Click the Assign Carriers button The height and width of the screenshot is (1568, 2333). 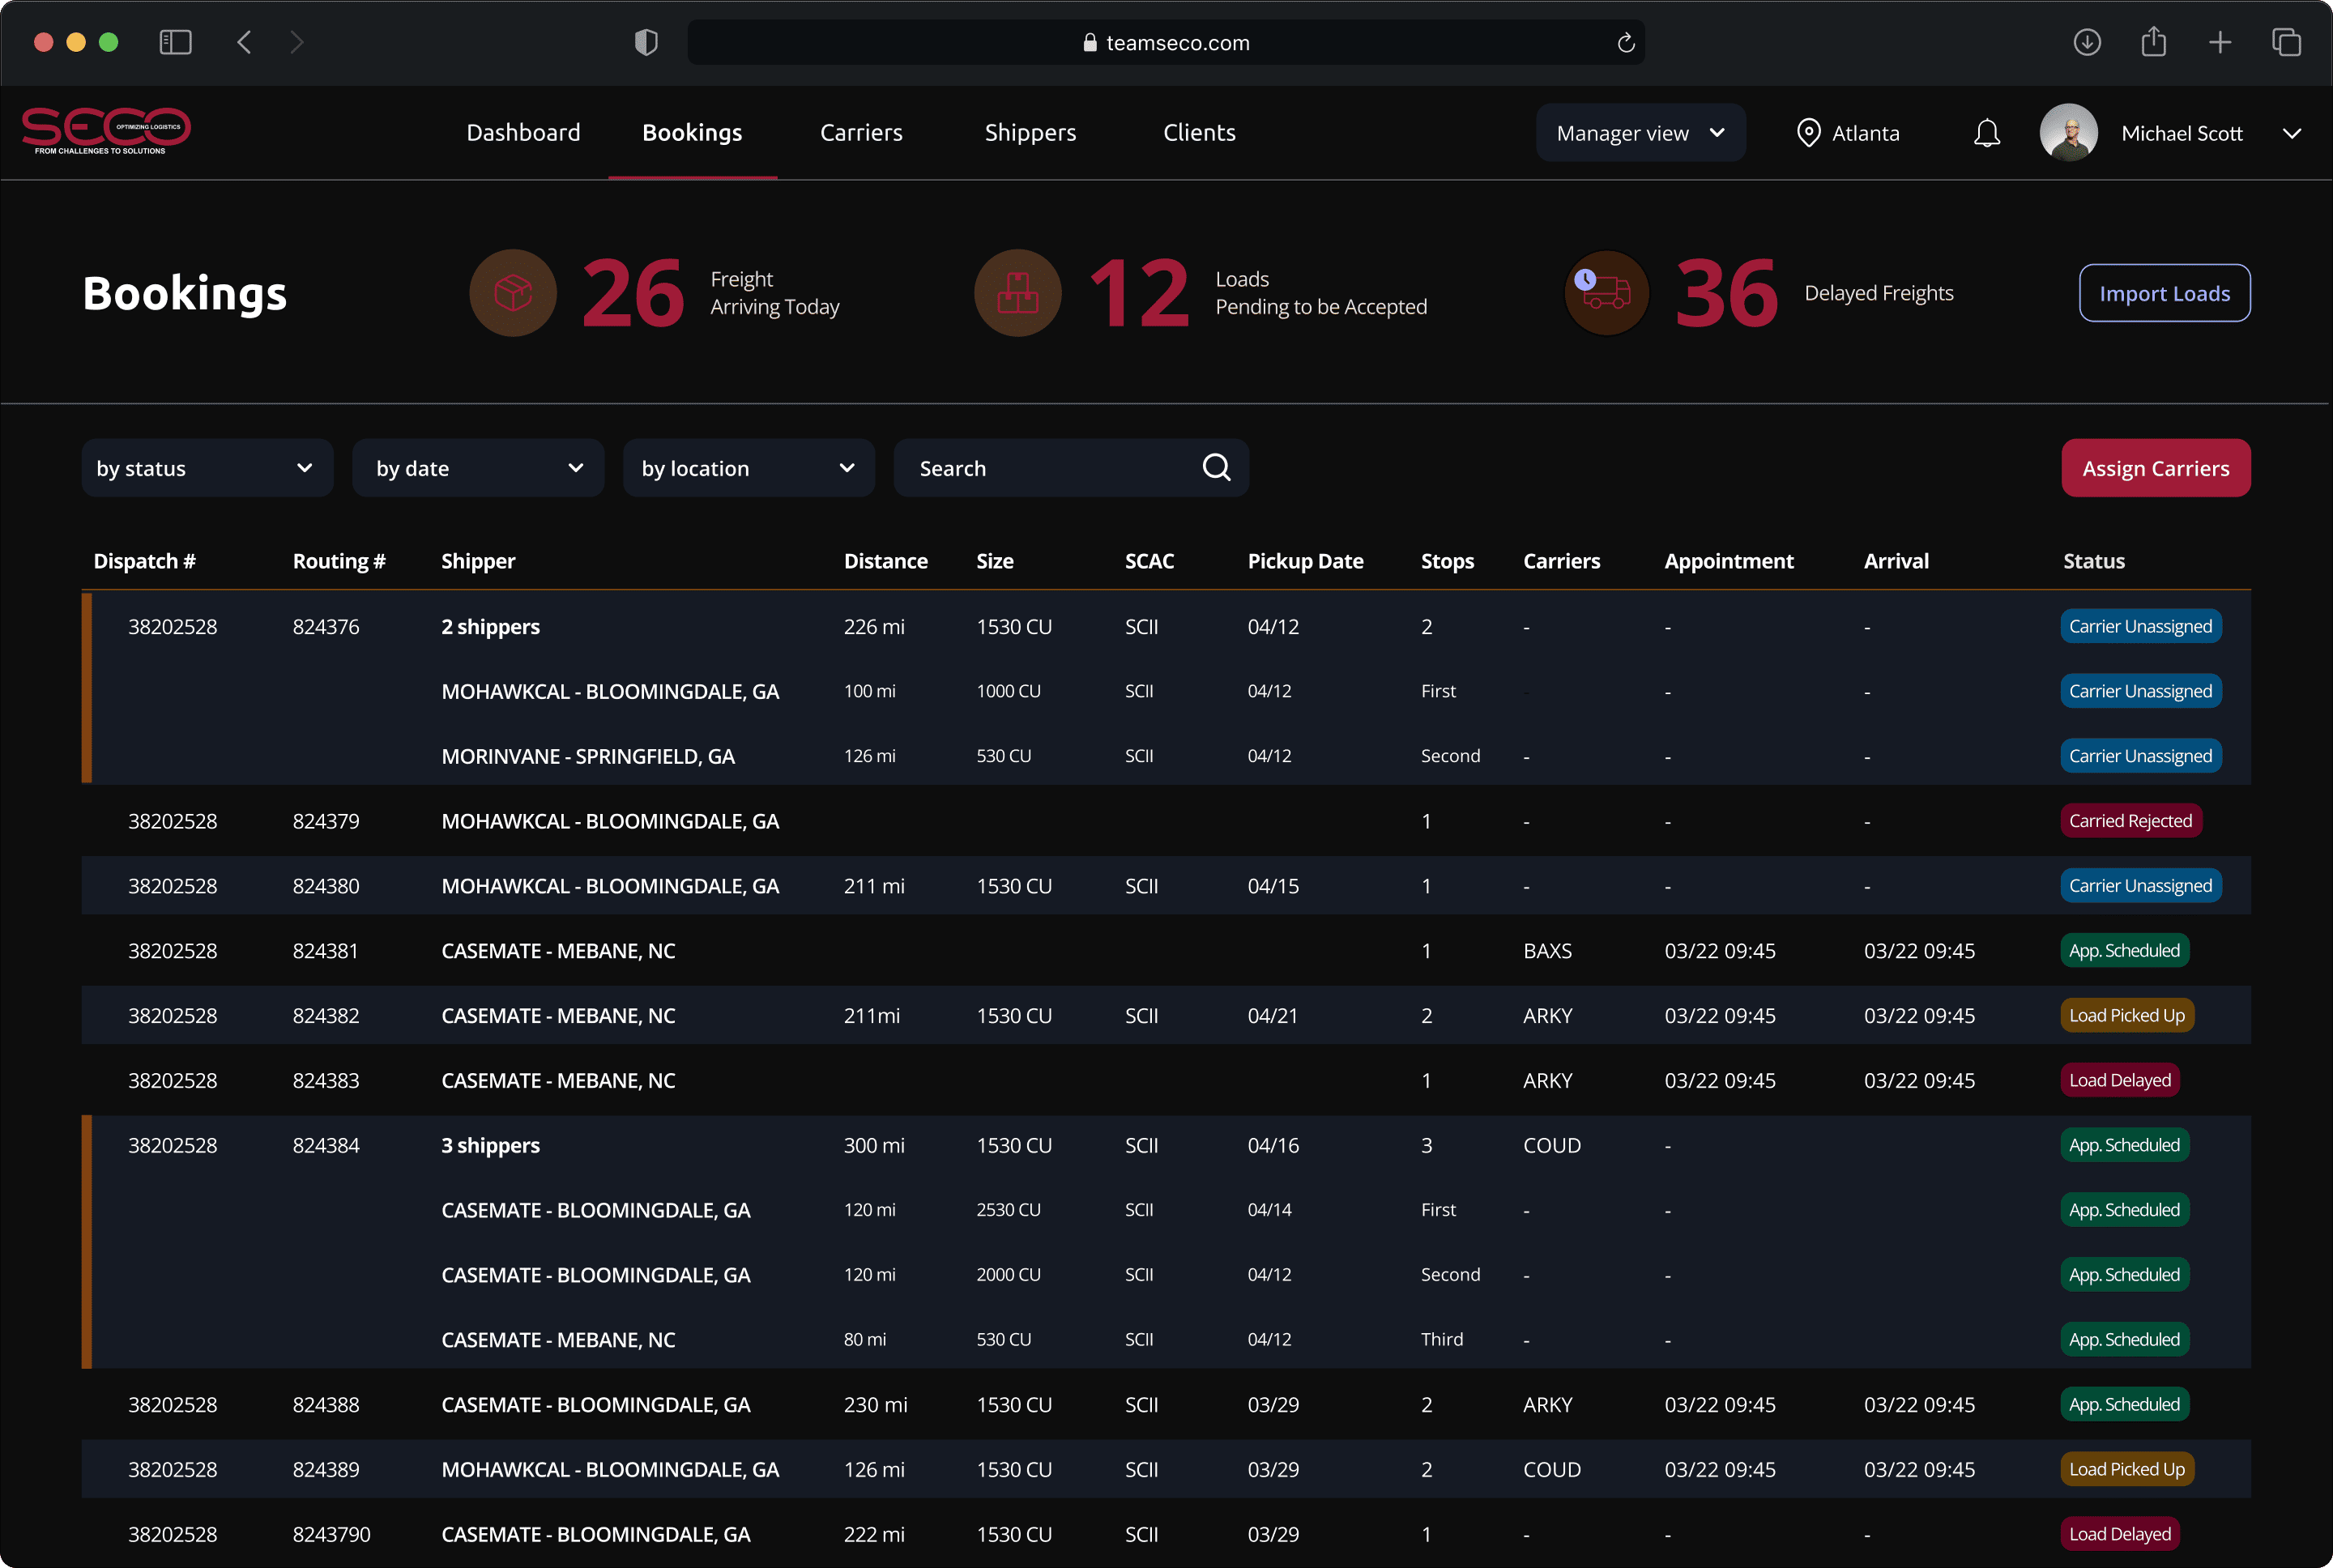2155,468
